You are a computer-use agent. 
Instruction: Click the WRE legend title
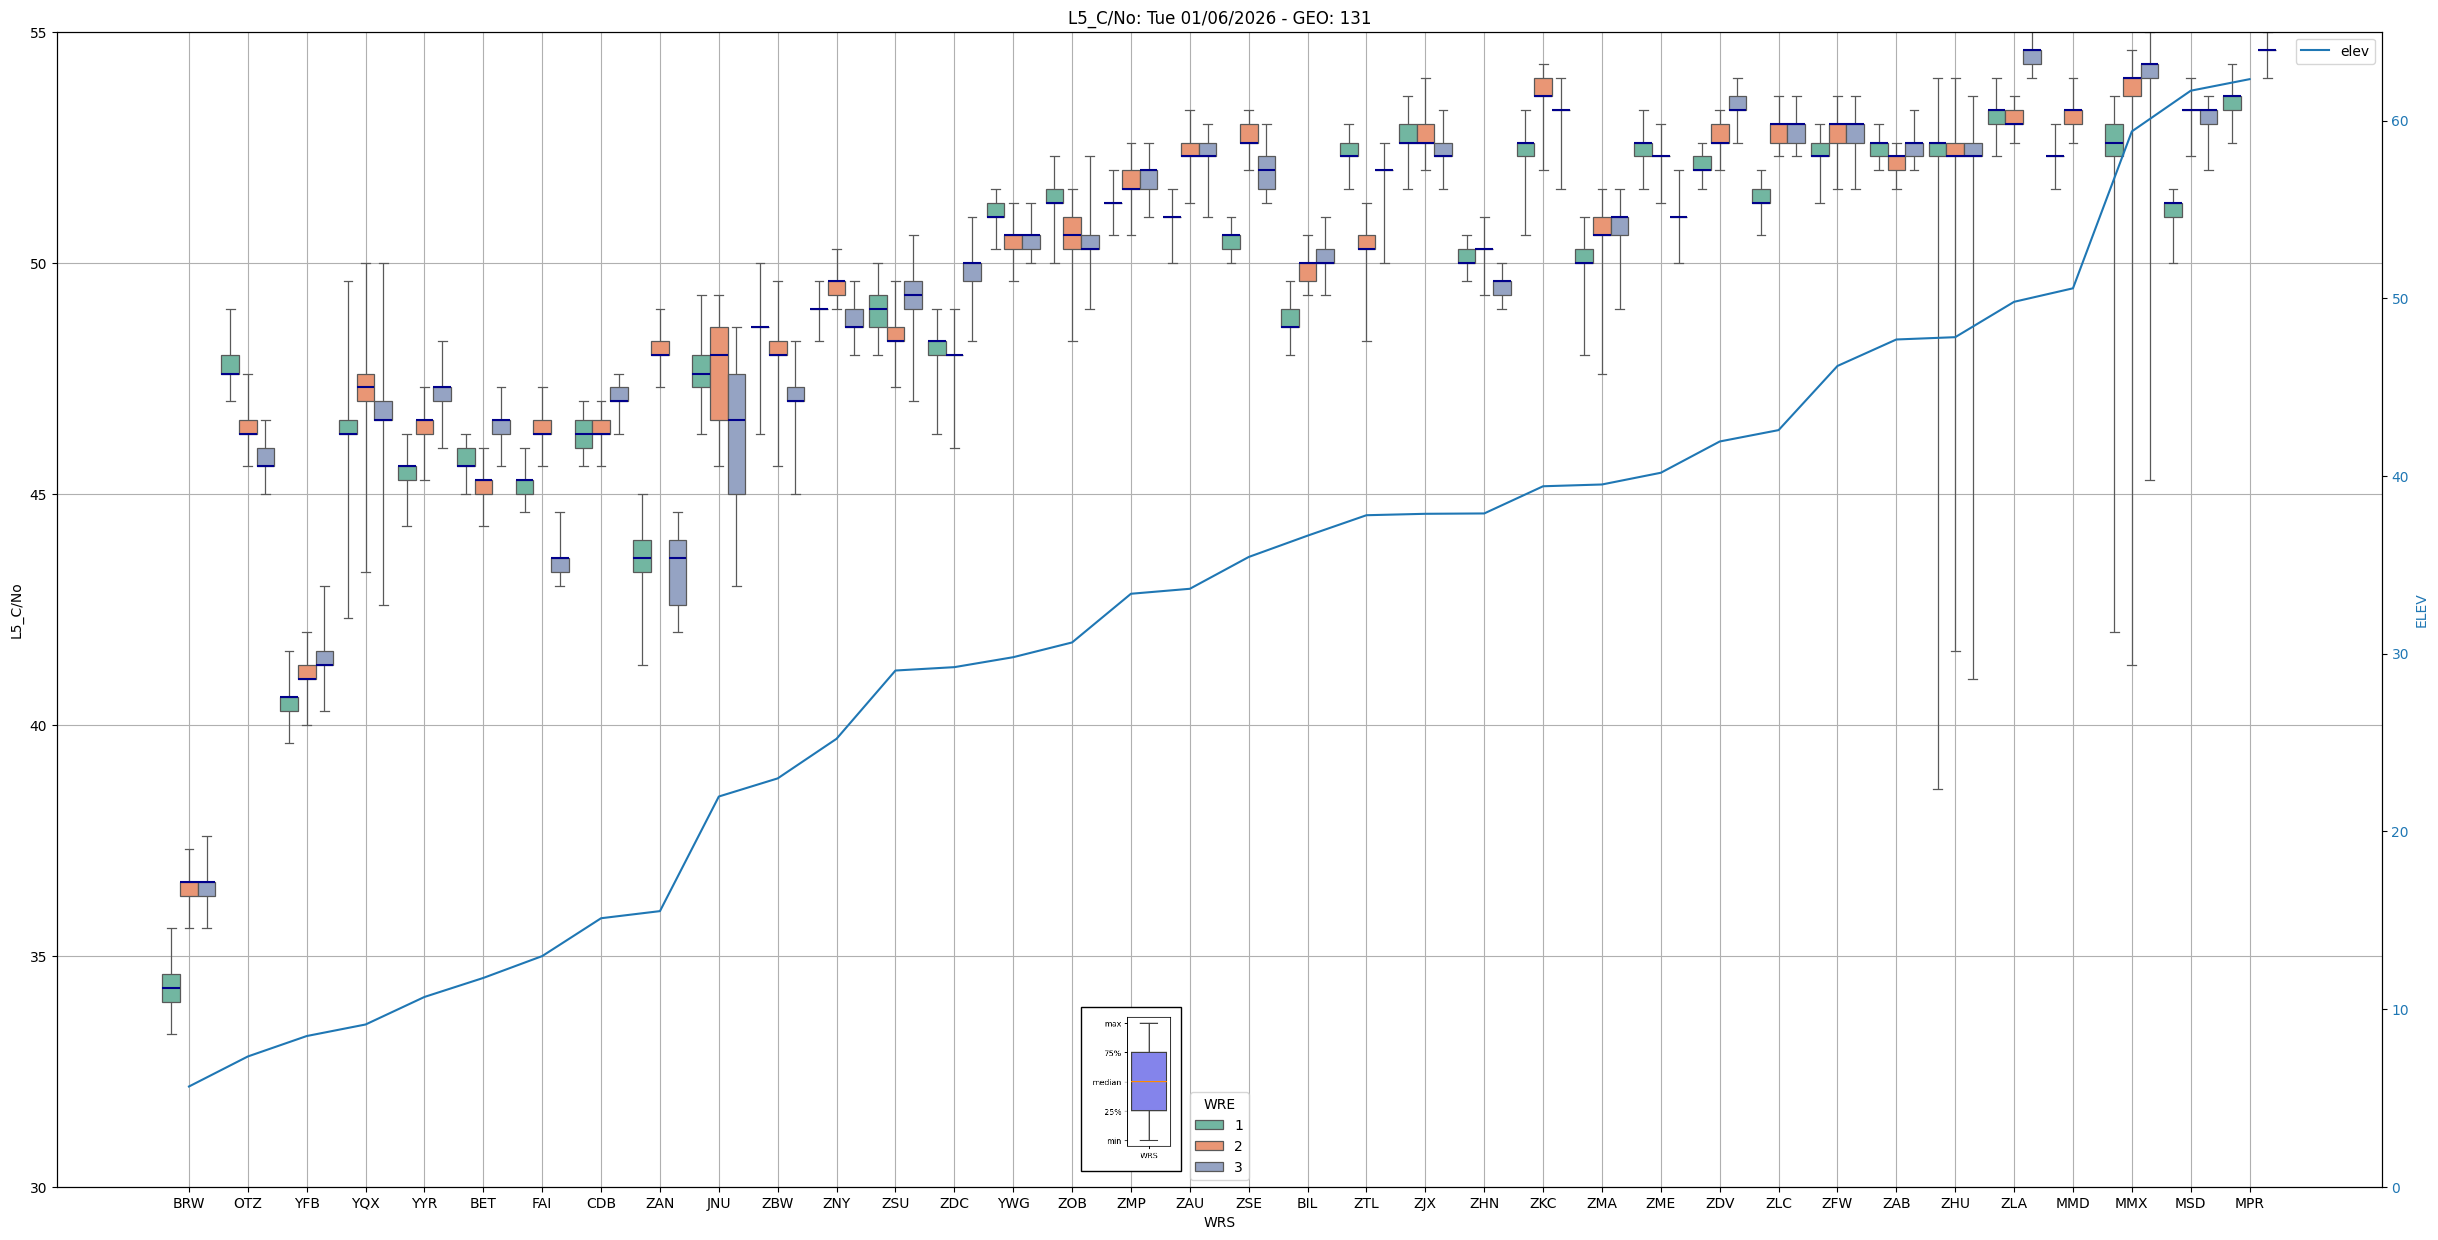1218,1104
